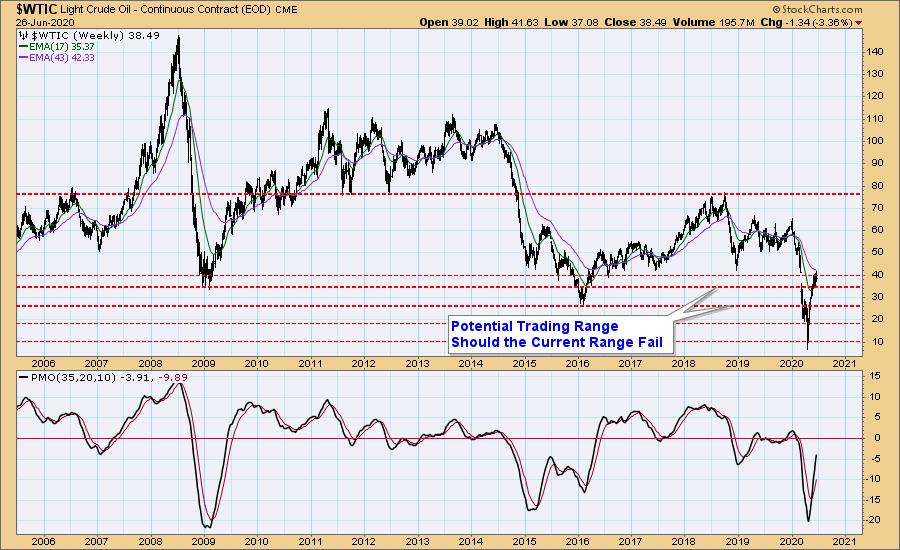
Task: Click 2014 on the price chart time axis
Action: 471,363
